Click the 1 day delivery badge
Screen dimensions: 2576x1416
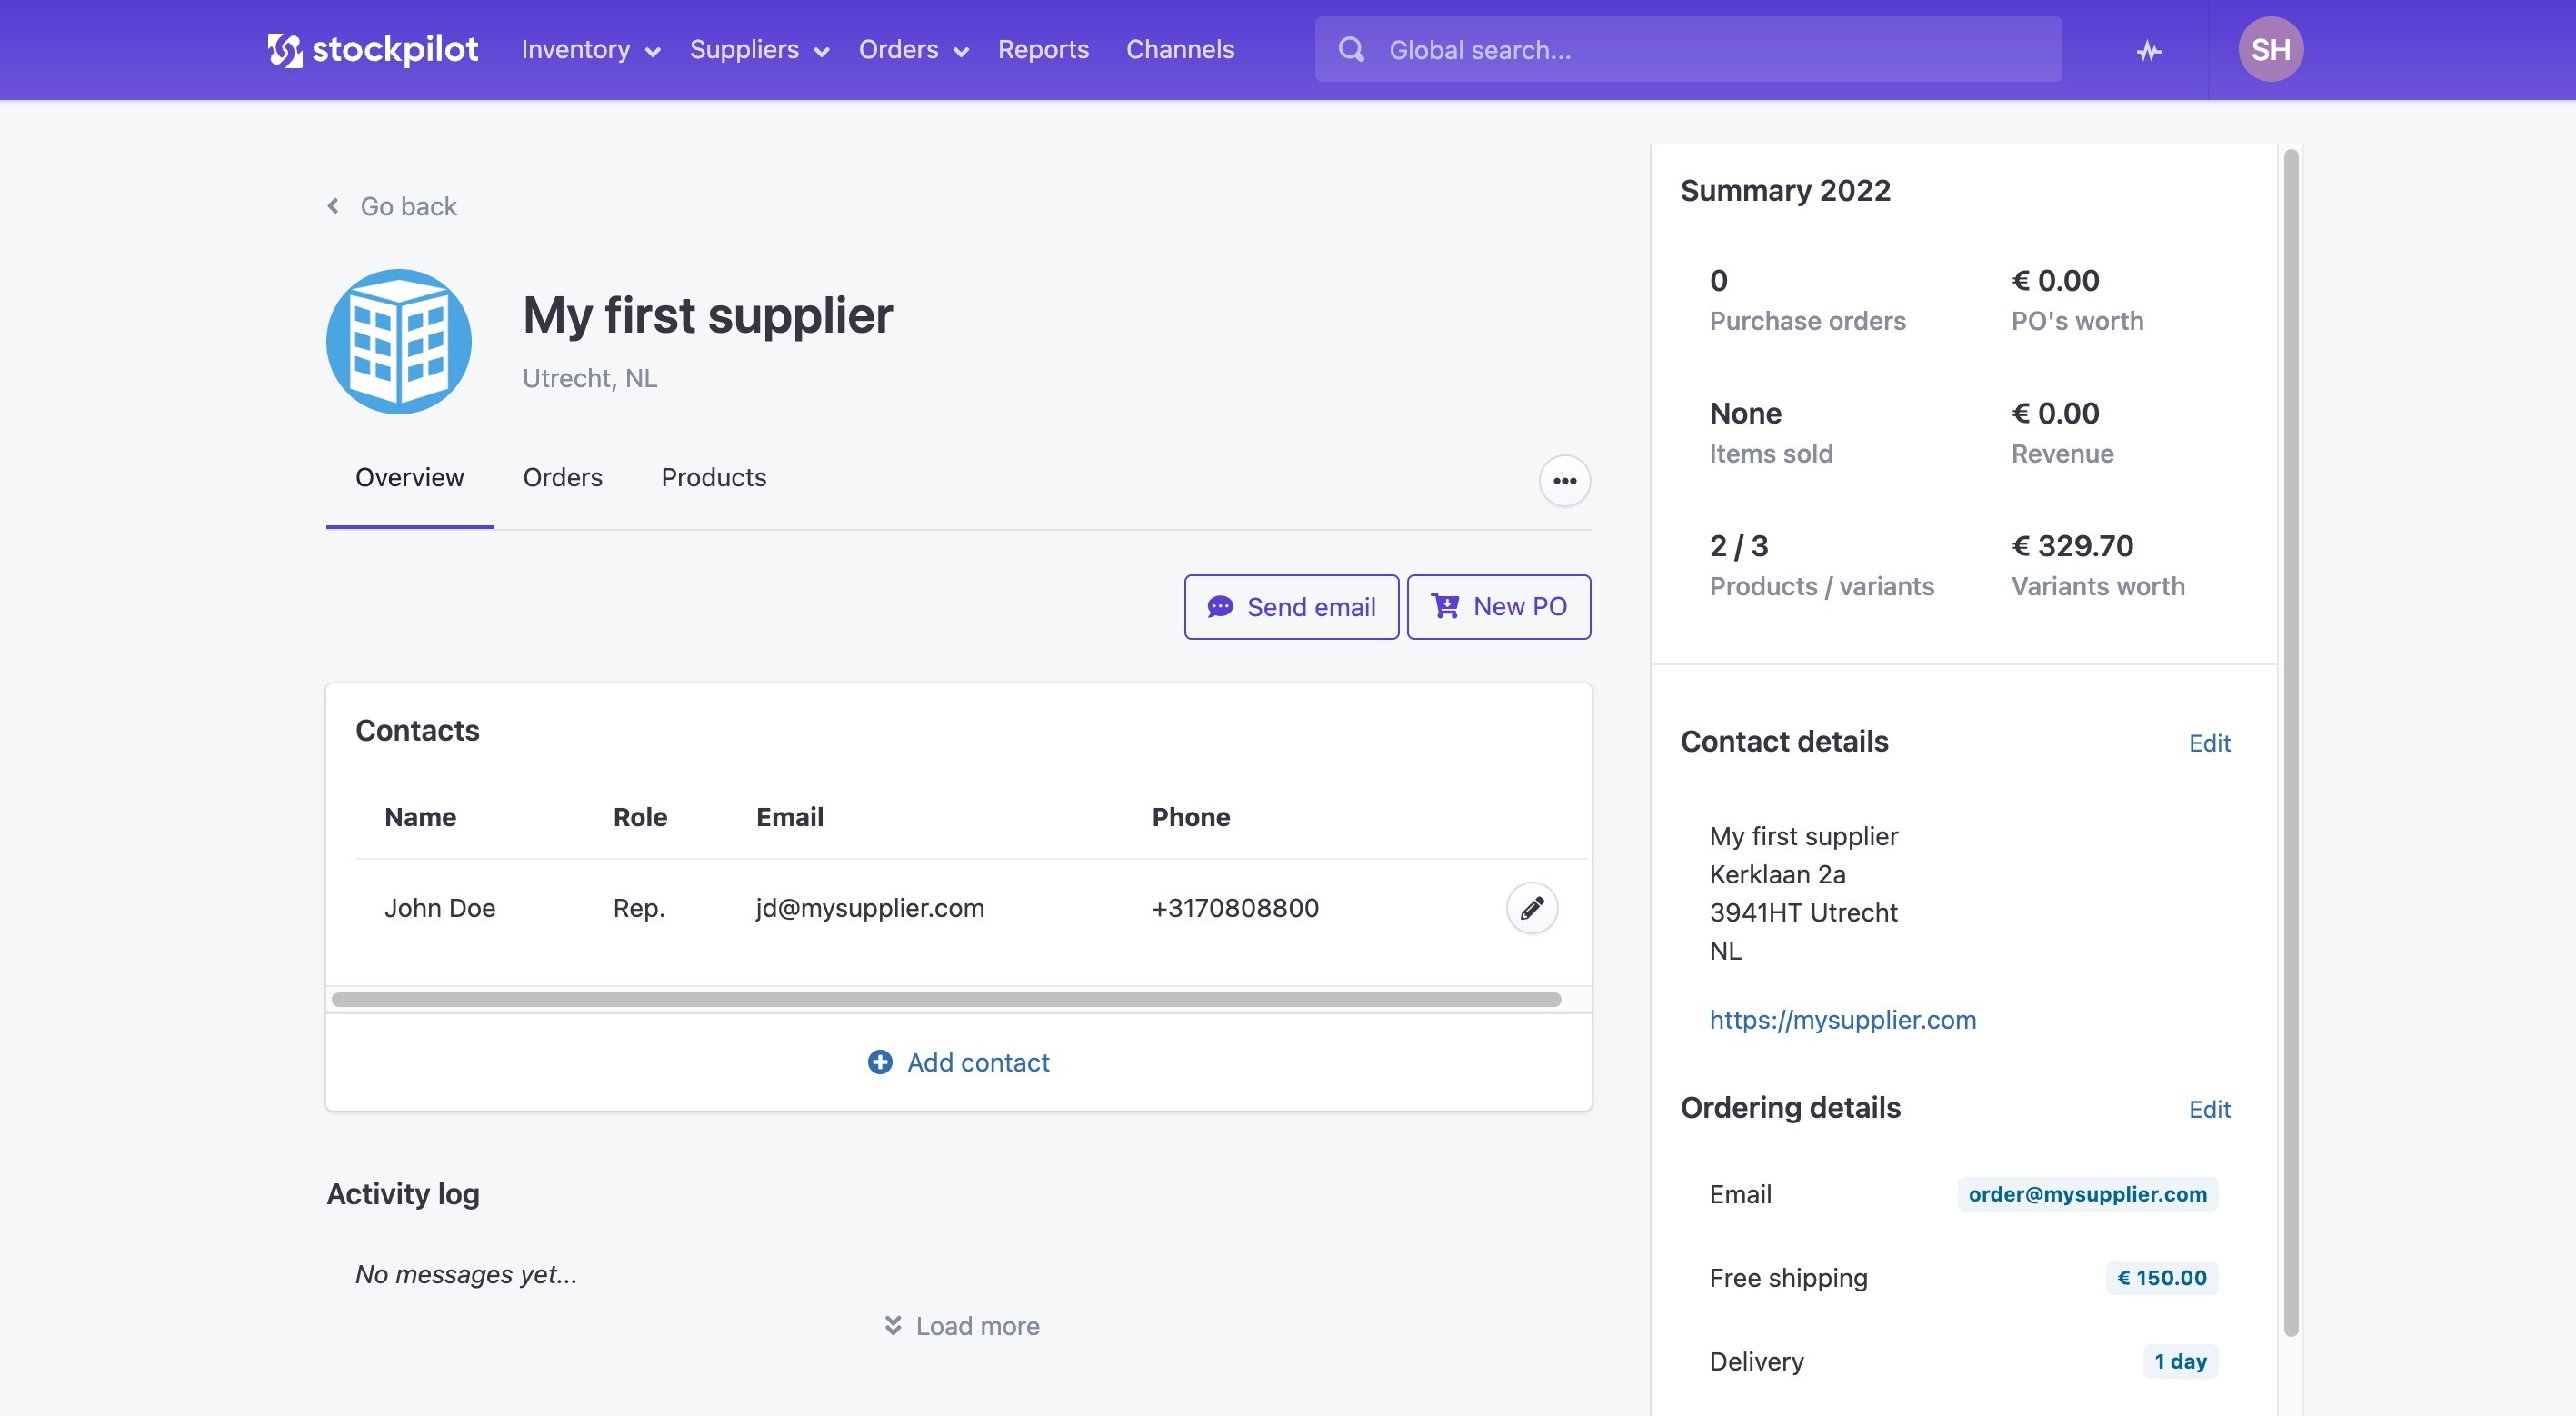[2180, 1362]
